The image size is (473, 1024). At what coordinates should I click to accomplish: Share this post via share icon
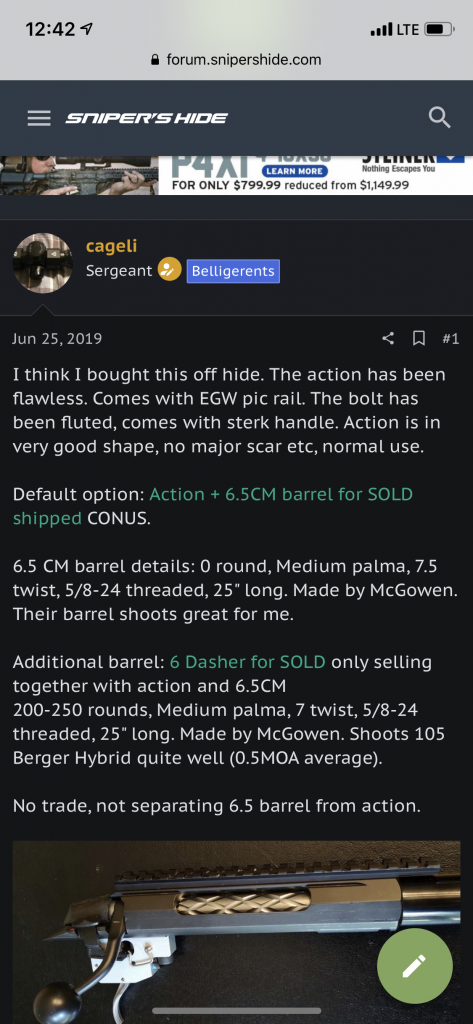click(388, 338)
